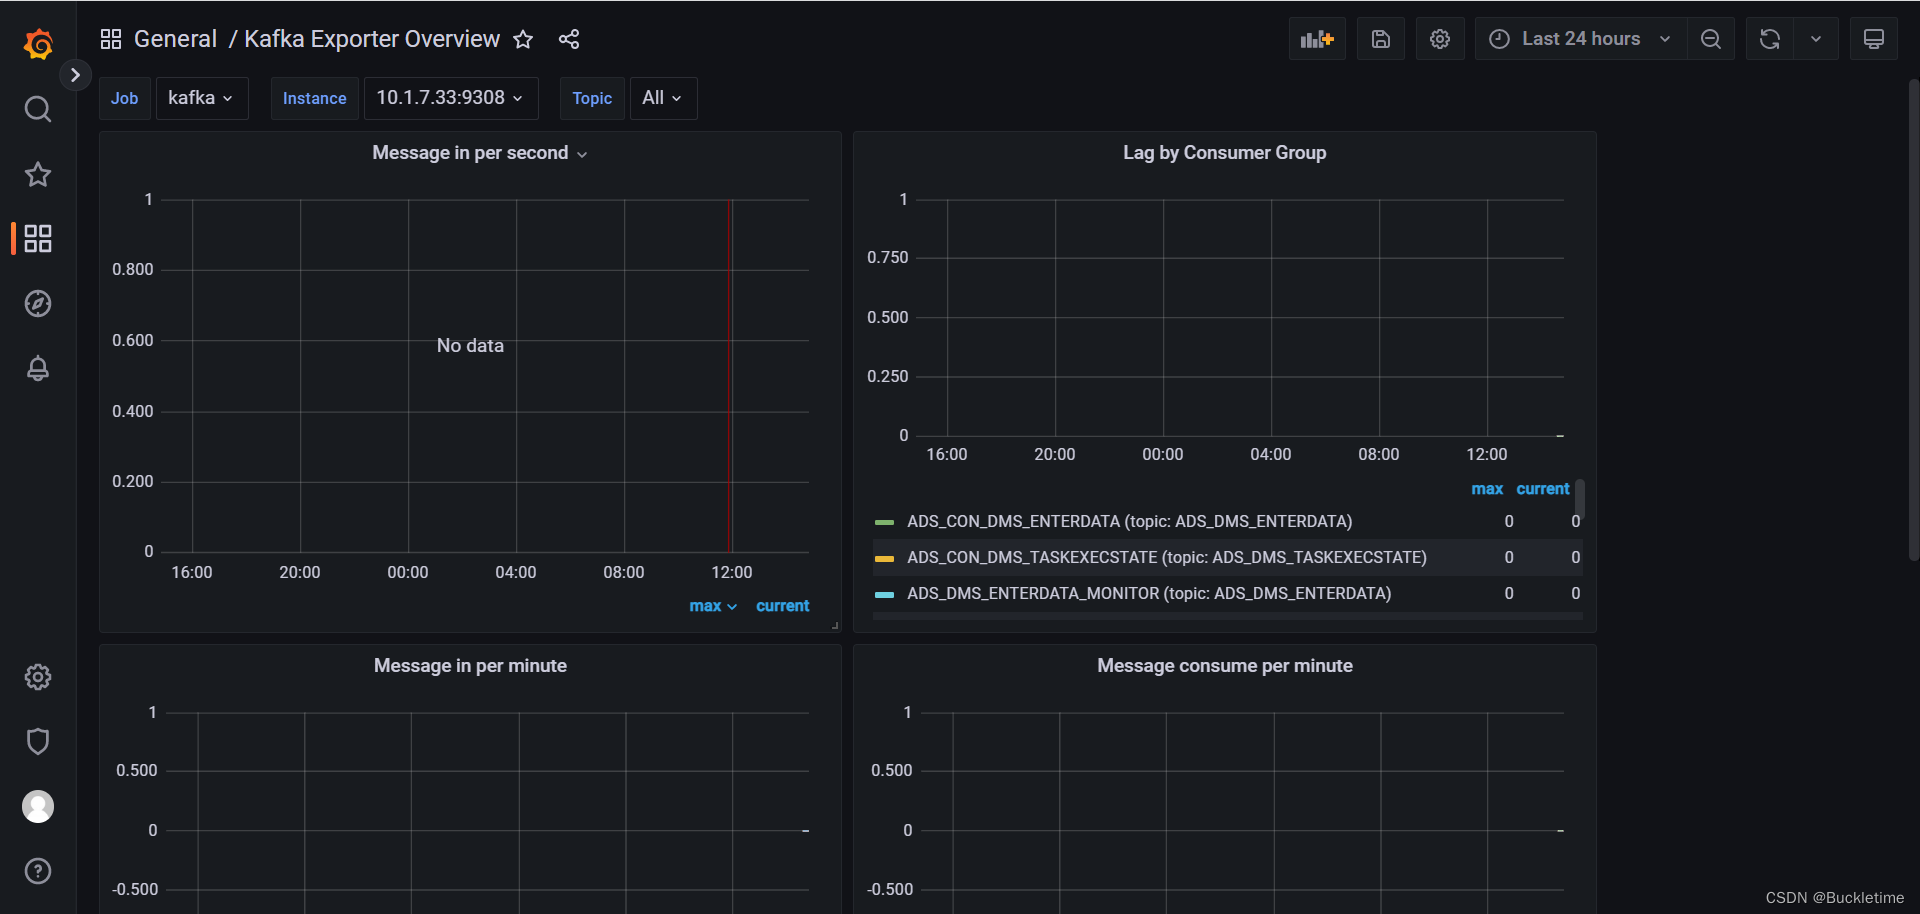Sort legend by current in Message in per second
Image resolution: width=1920 pixels, height=914 pixels.
coord(782,606)
